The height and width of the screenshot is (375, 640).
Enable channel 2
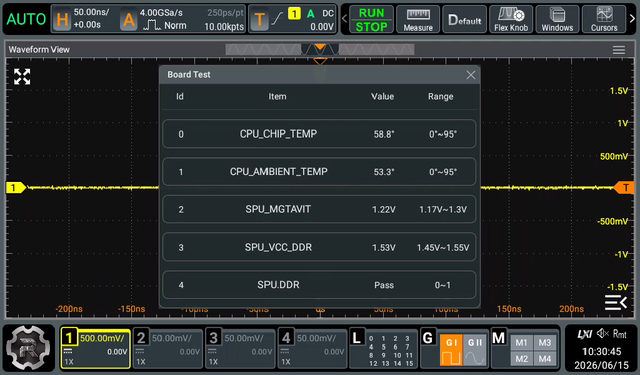168,349
